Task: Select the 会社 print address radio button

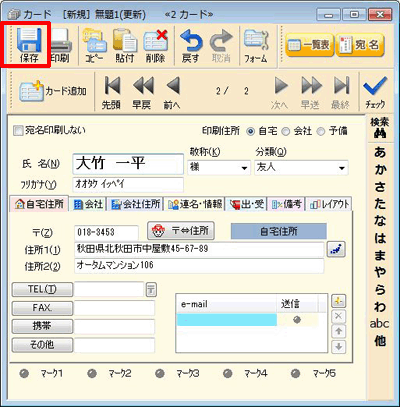Action: pyautogui.click(x=286, y=131)
